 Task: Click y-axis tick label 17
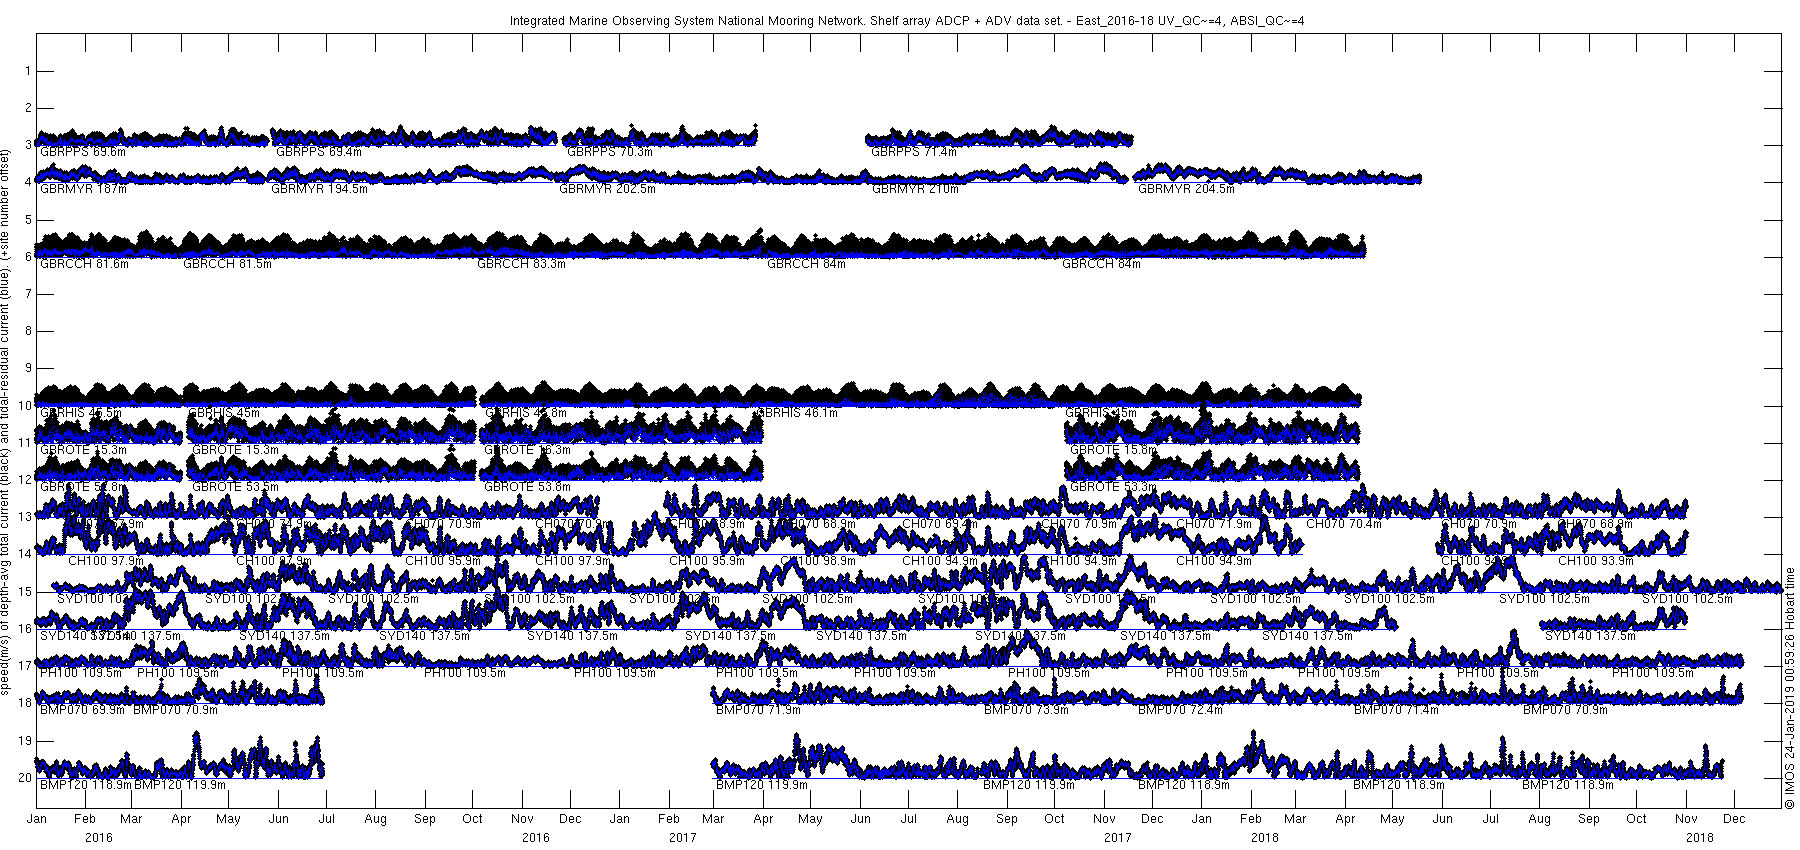click(24, 666)
